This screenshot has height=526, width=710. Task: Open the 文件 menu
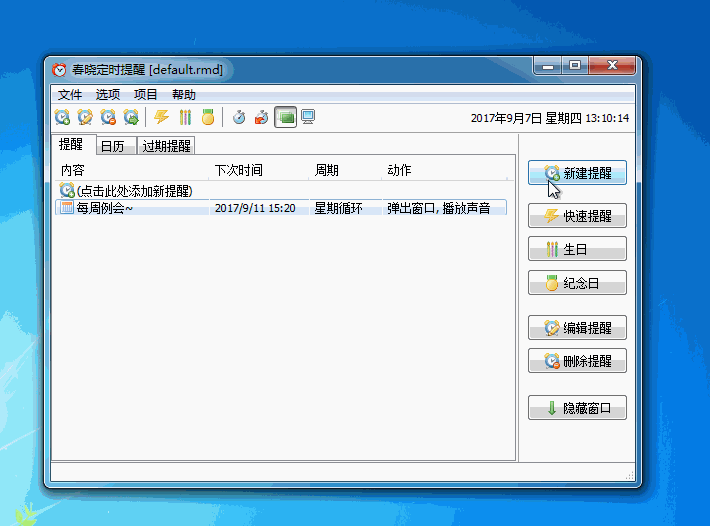(x=70, y=95)
